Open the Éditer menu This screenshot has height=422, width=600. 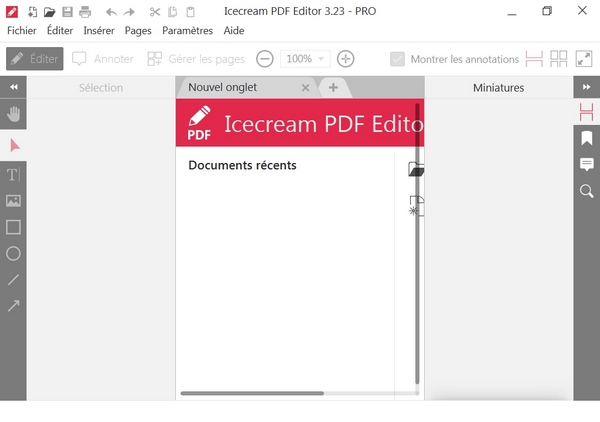(x=60, y=31)
